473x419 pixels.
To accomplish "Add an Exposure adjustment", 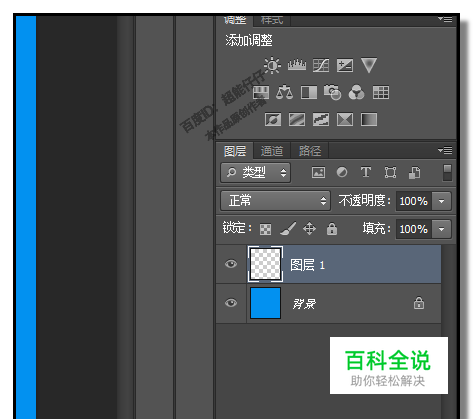I will tap(345, 65).
